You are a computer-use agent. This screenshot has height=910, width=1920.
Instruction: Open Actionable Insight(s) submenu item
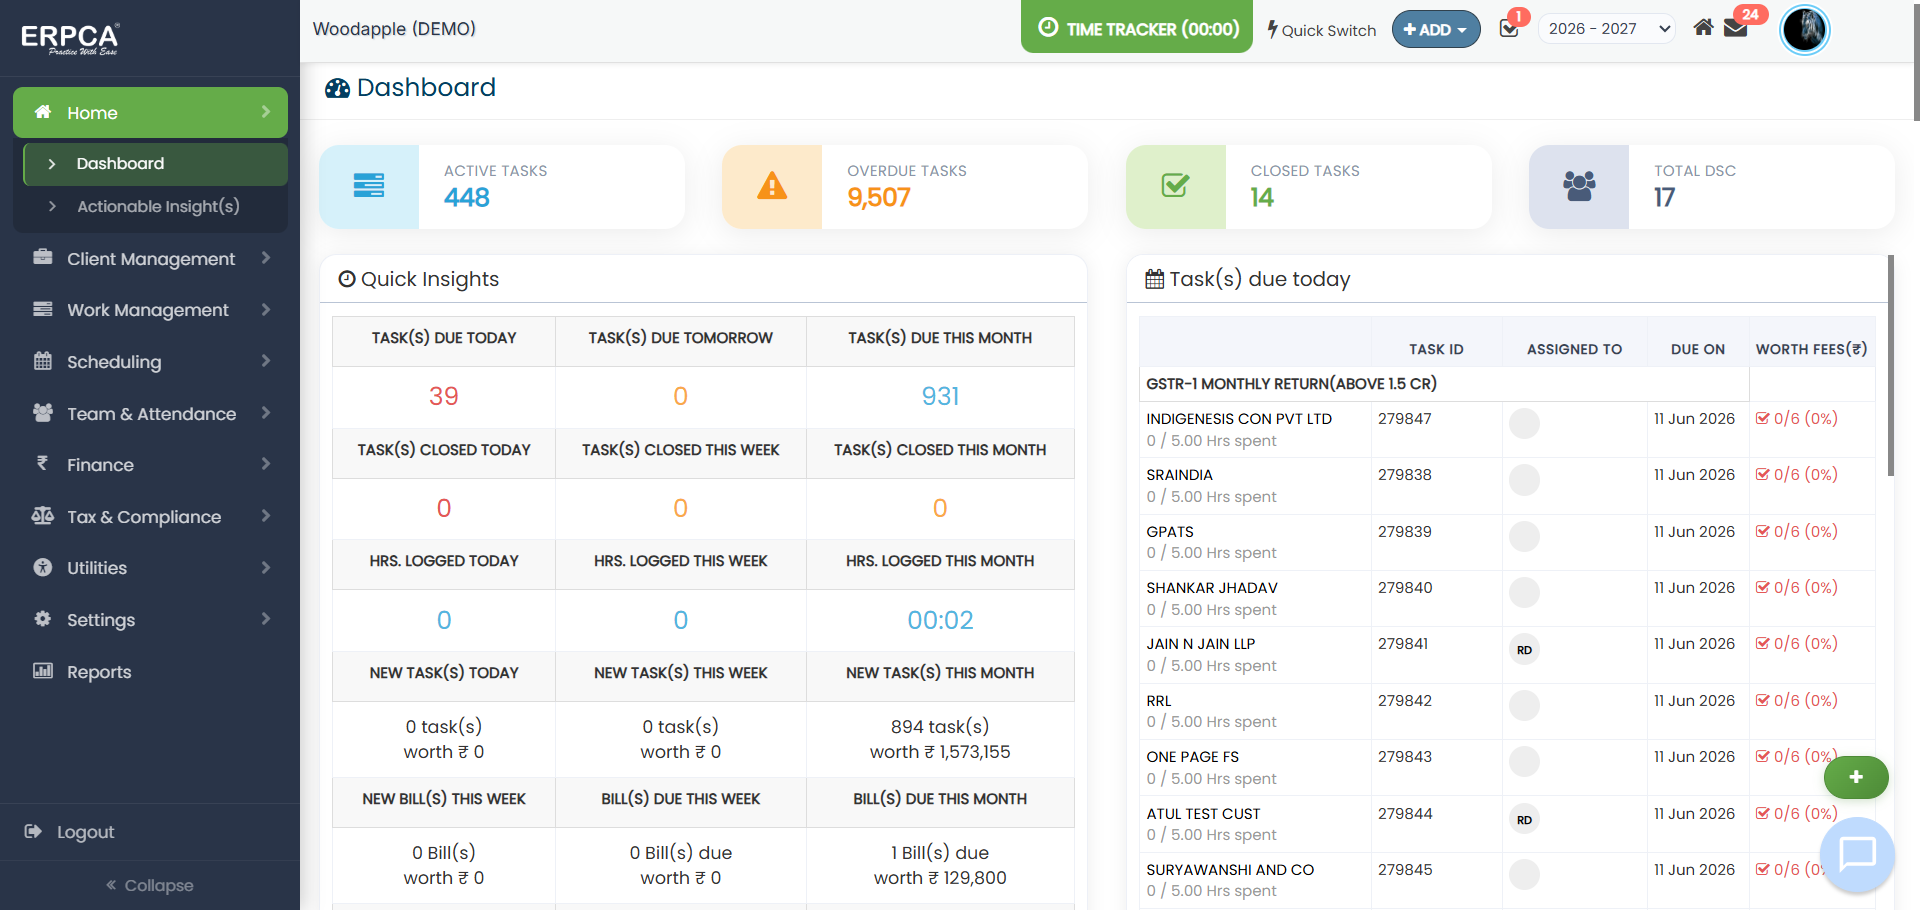click(x=156, y=207)
